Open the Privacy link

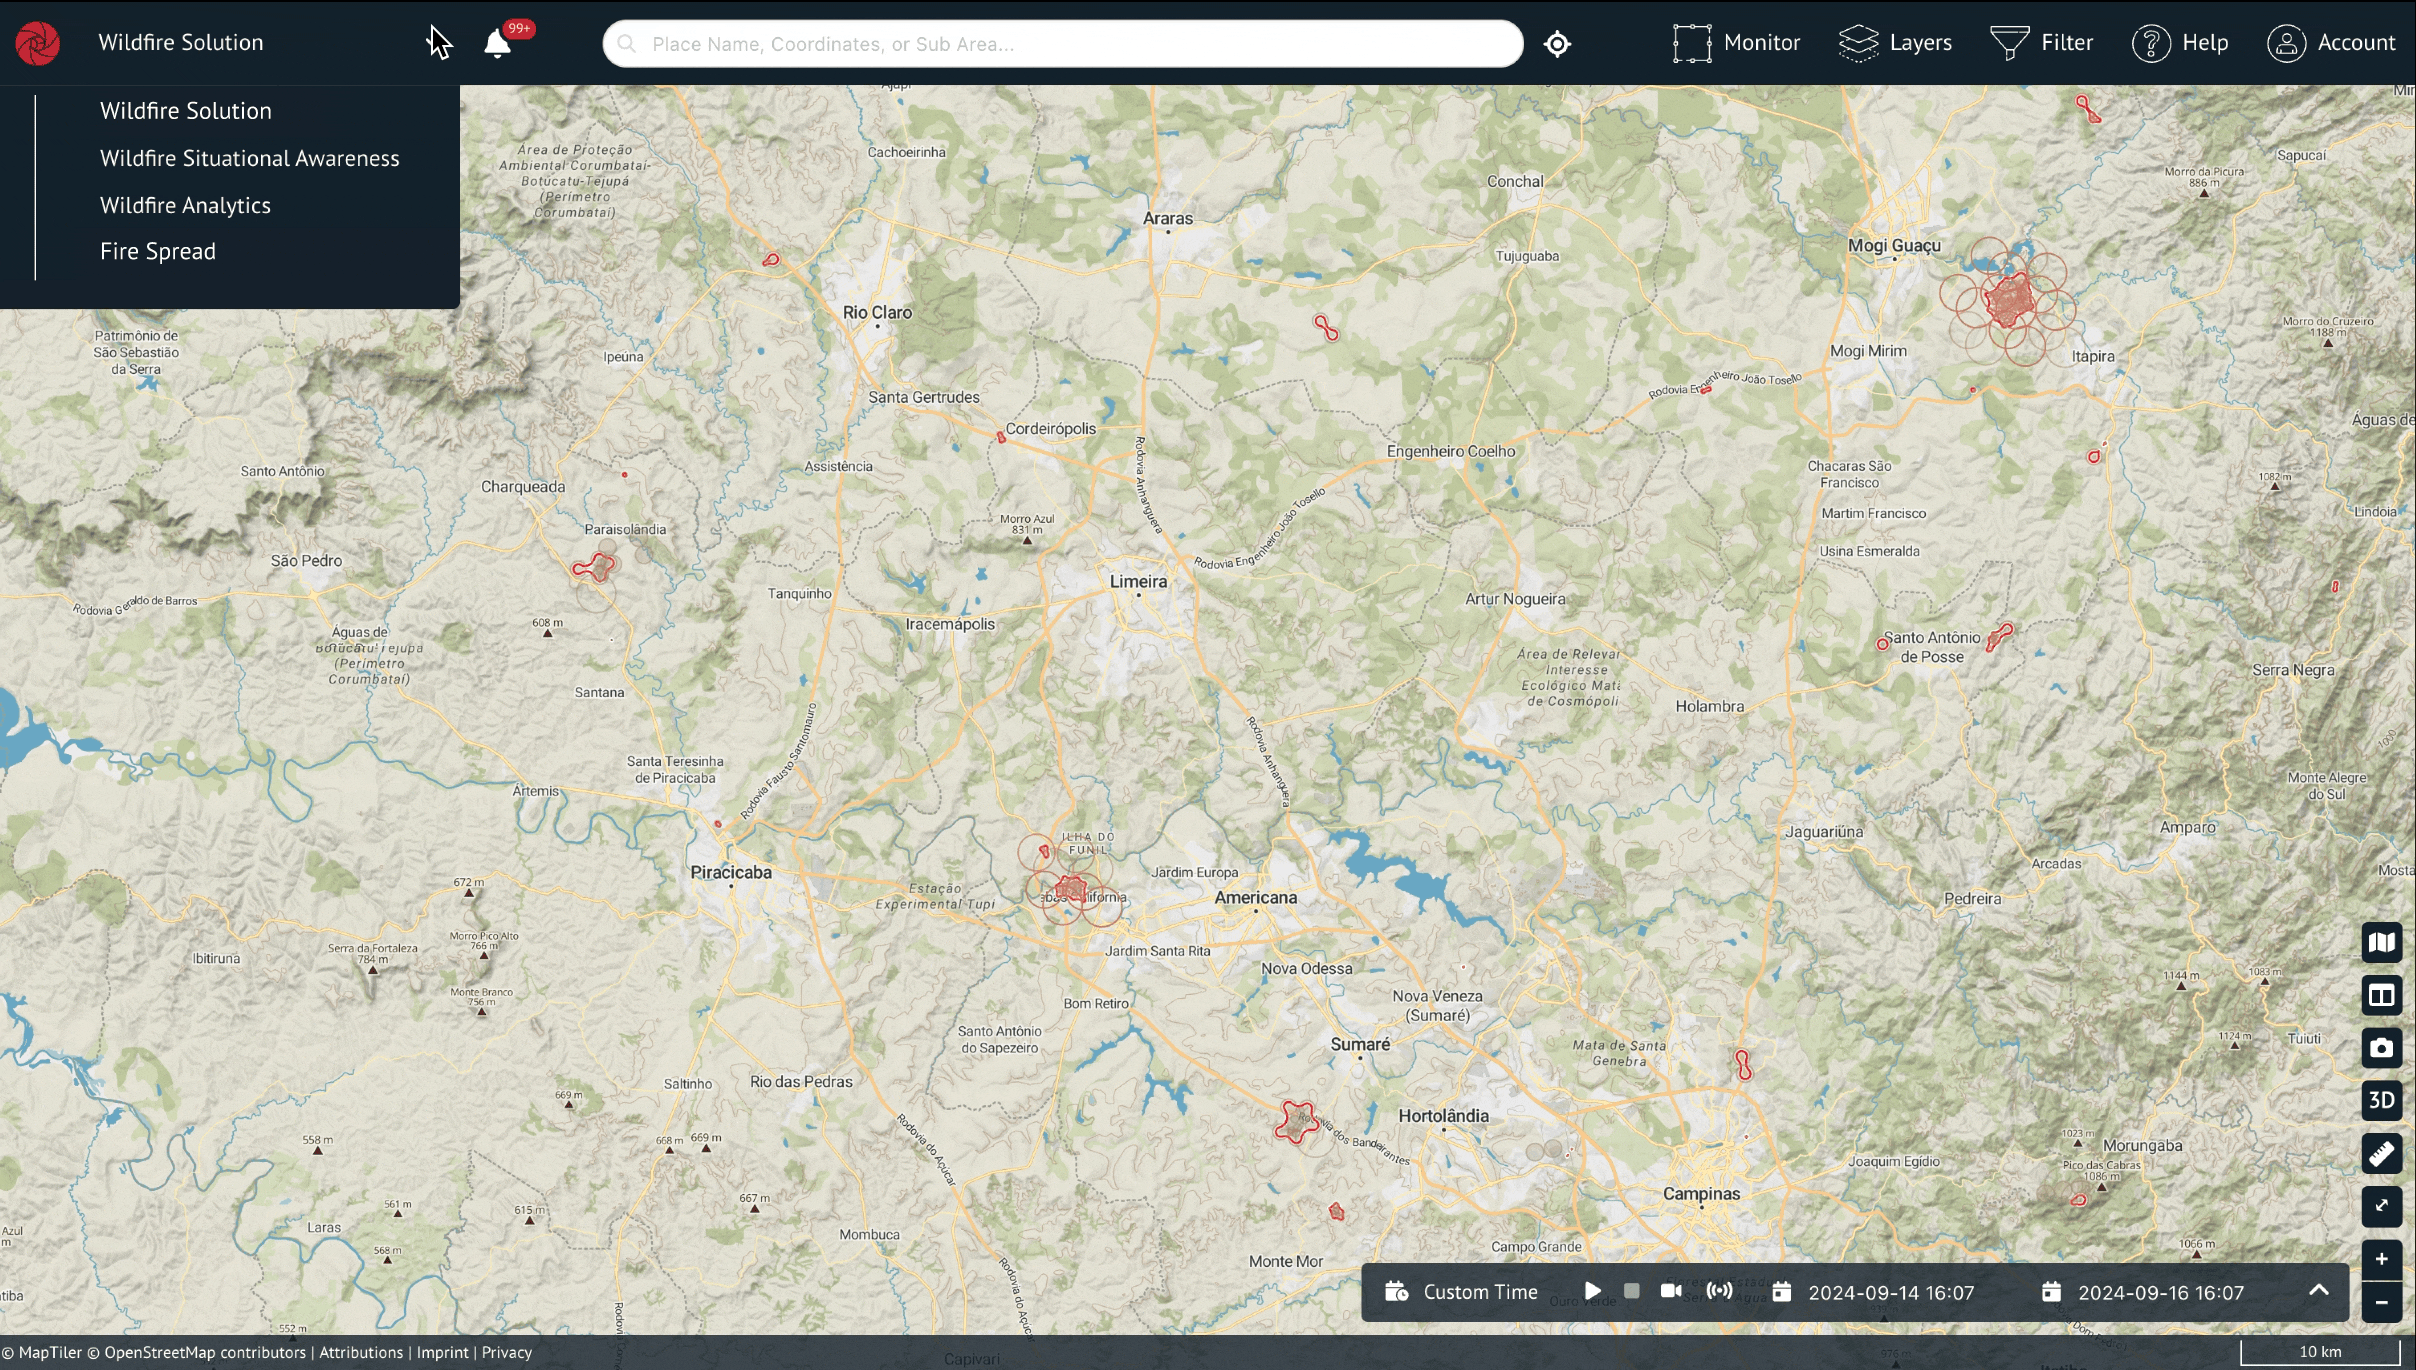pos(507,1353)
